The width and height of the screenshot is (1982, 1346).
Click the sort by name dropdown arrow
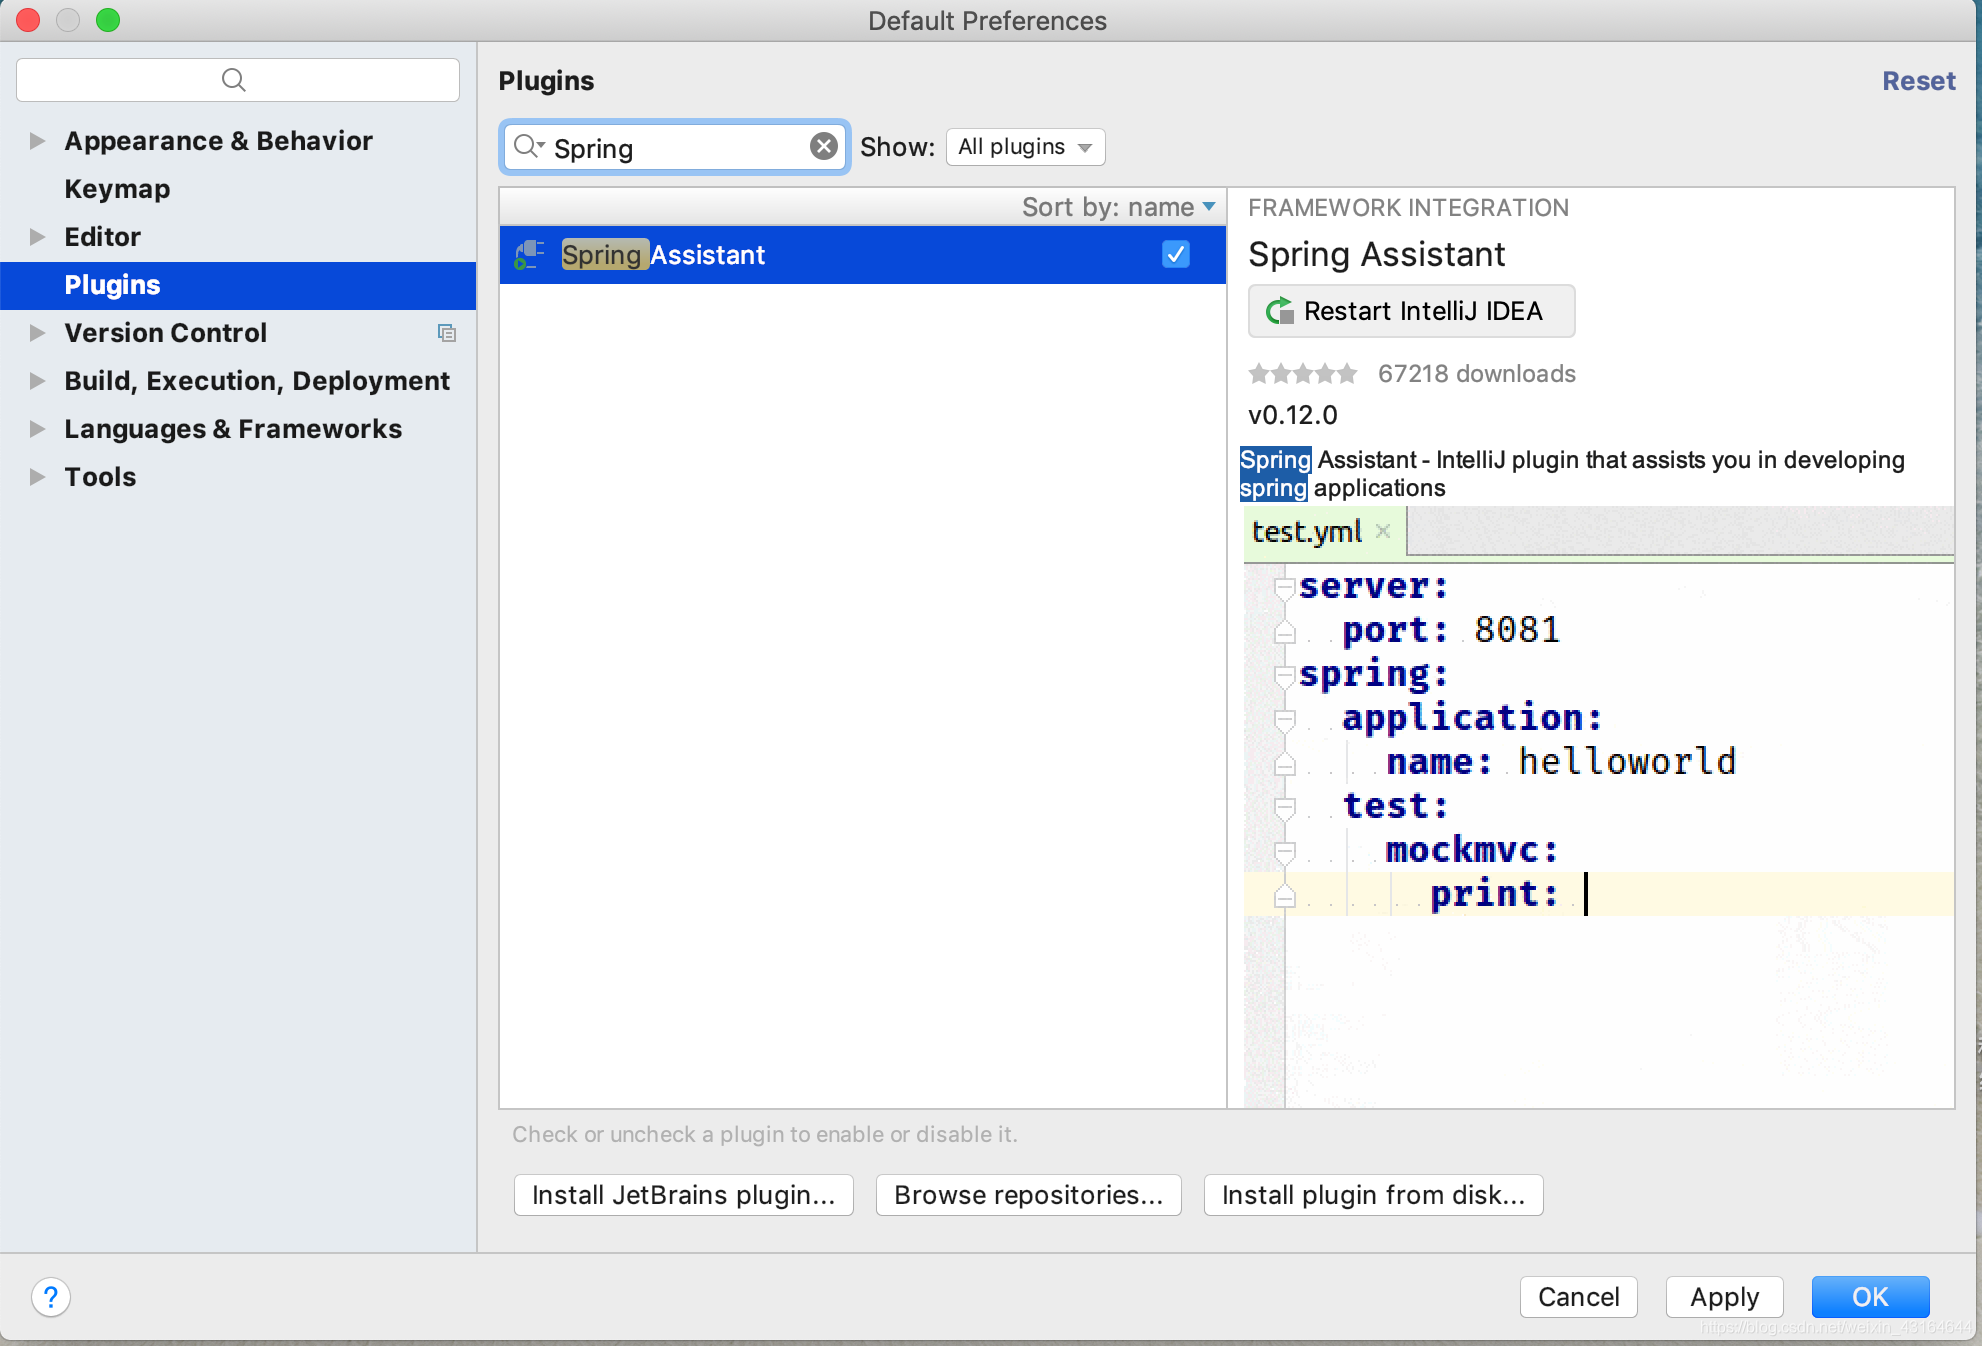tap(1212, 207)
